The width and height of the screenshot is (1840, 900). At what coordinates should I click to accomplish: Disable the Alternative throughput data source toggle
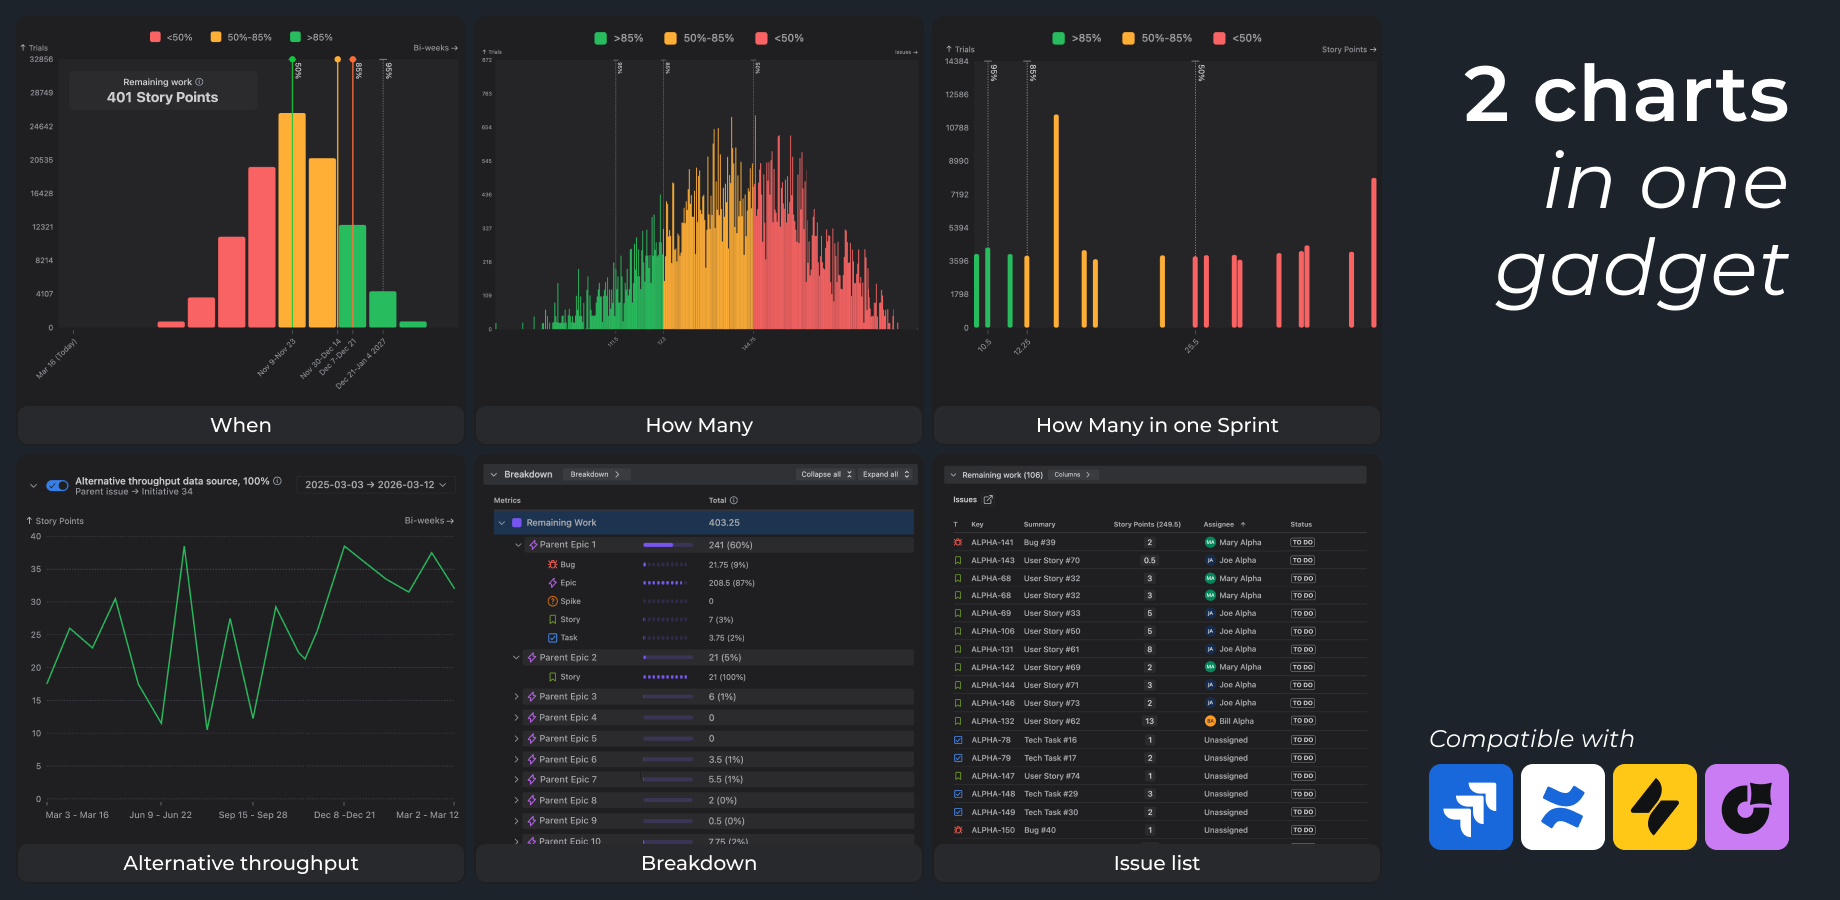pyautogui.click(x=55, y=483)
